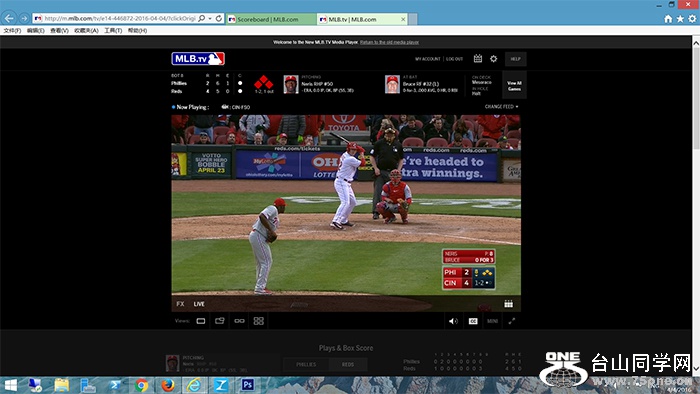Switch to the Scoreboard | MLB.com tab

coord(271,19)
